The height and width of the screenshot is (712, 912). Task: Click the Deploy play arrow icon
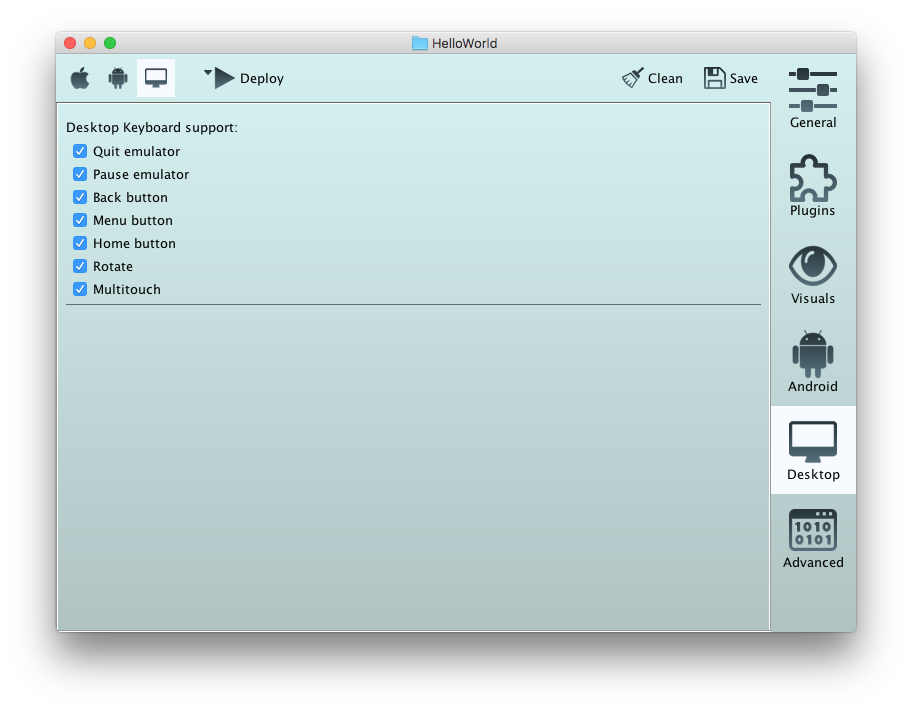pos(224,78)
